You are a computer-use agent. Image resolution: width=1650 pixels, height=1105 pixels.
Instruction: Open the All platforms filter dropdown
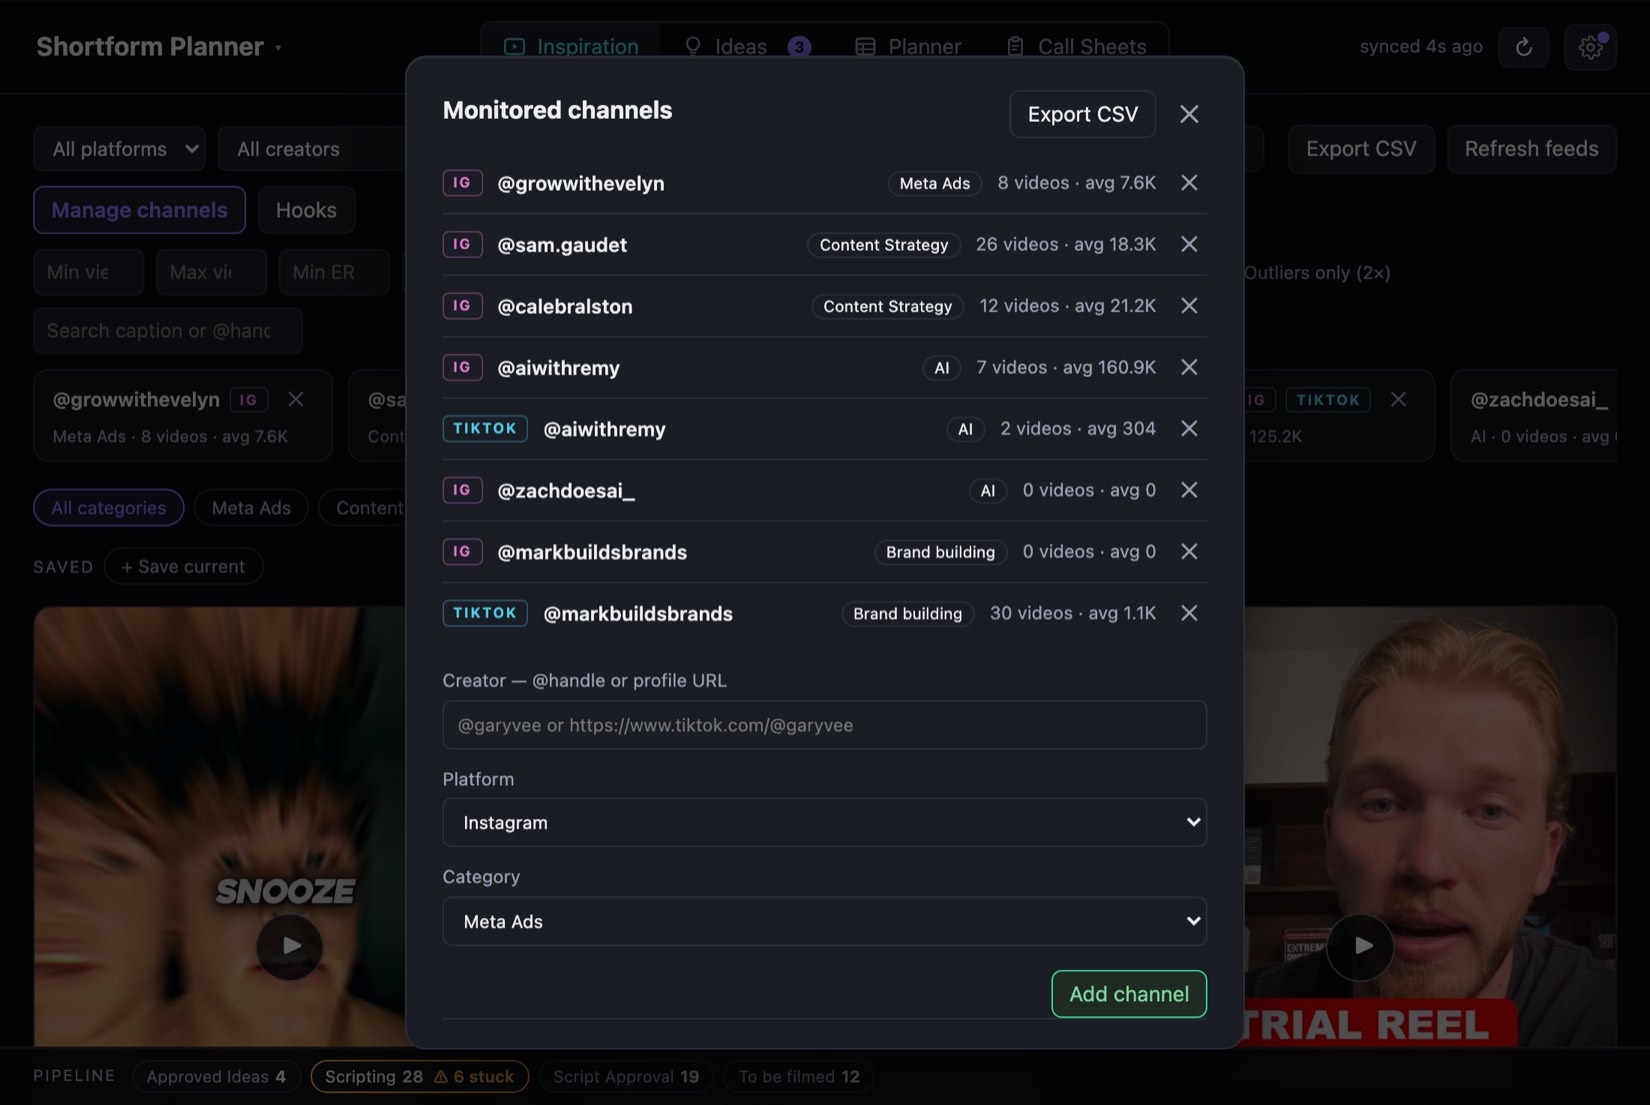pos(119,149)
